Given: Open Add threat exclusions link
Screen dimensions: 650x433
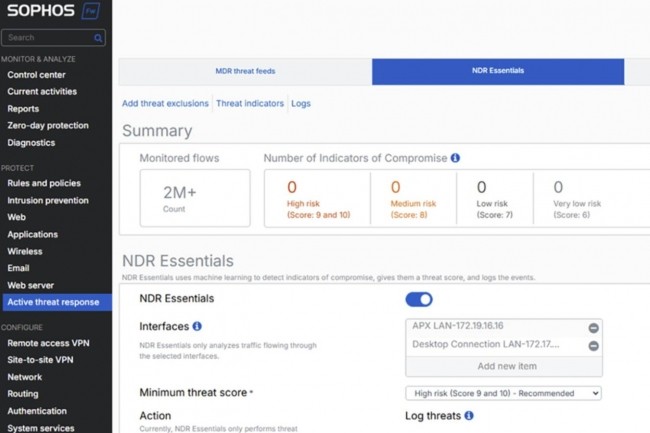Looking at the screenshot, I should pyautogui.click(x=165, y=103).
